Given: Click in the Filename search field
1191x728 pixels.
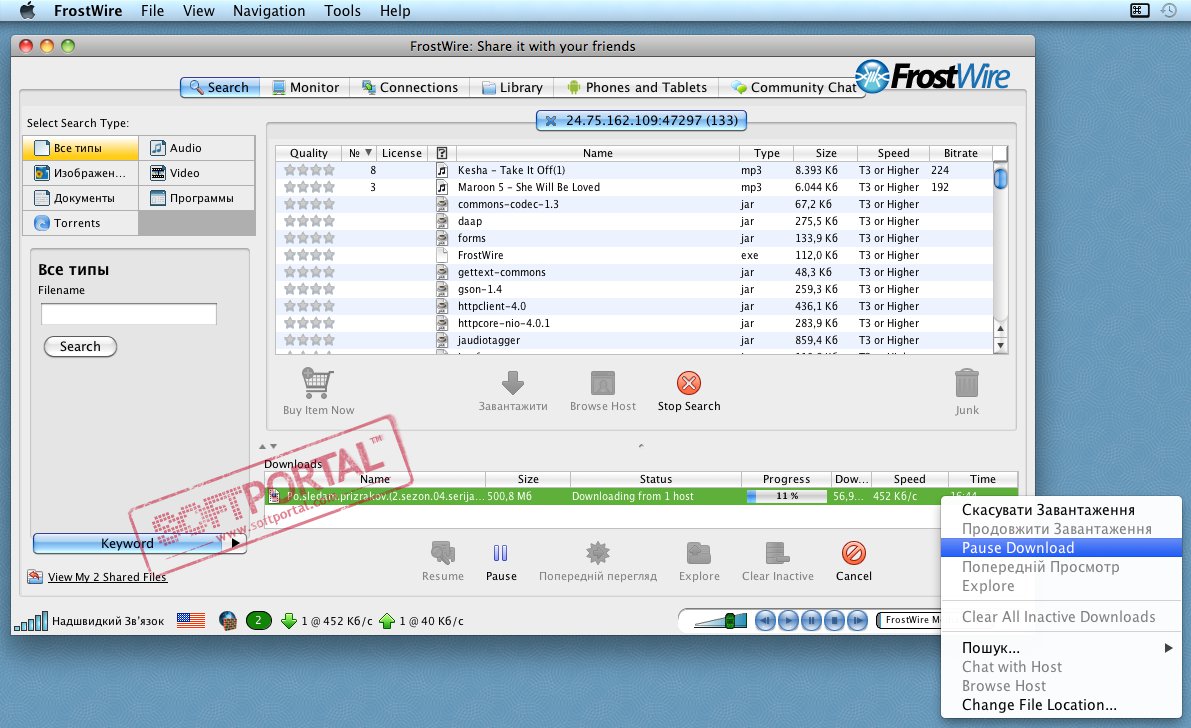Looking at the screenshot, I should pos(128,314).
